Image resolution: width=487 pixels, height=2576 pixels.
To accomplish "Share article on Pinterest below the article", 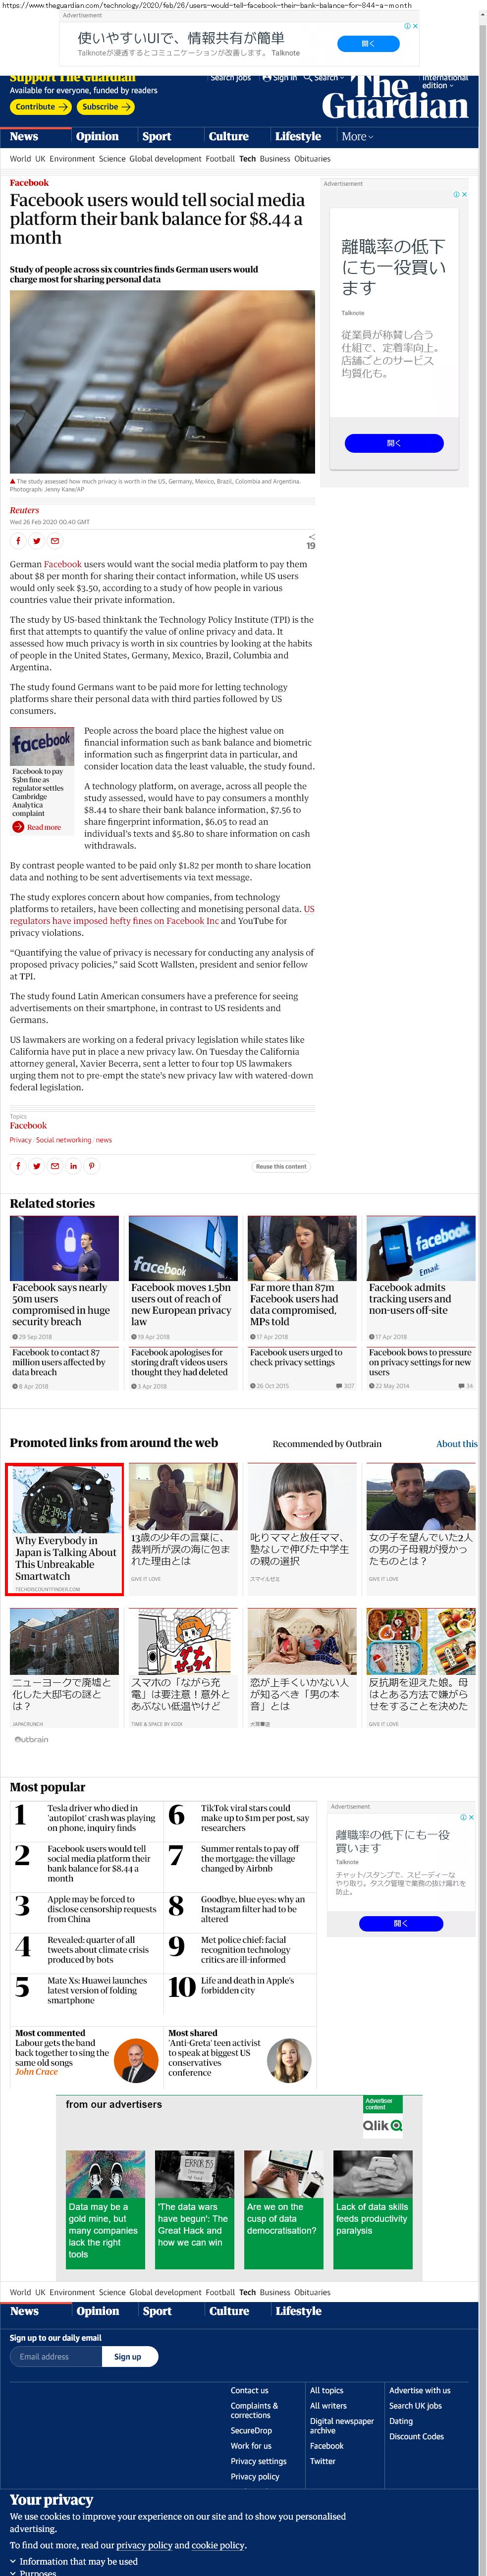I will pos(91,1165).
